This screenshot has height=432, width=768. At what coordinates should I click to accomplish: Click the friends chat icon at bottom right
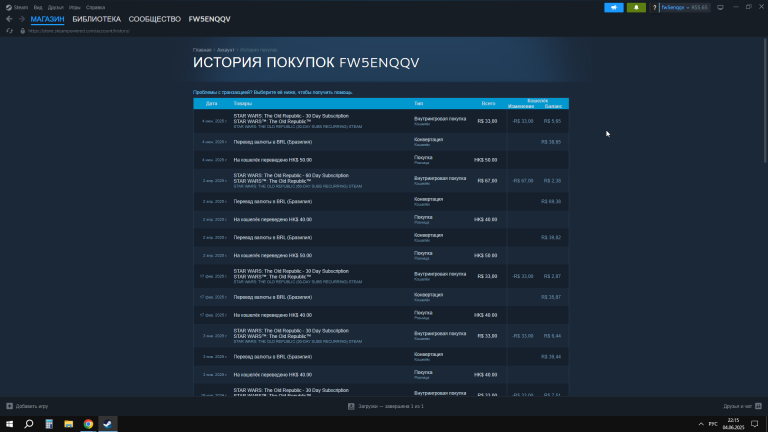[758, 406]
